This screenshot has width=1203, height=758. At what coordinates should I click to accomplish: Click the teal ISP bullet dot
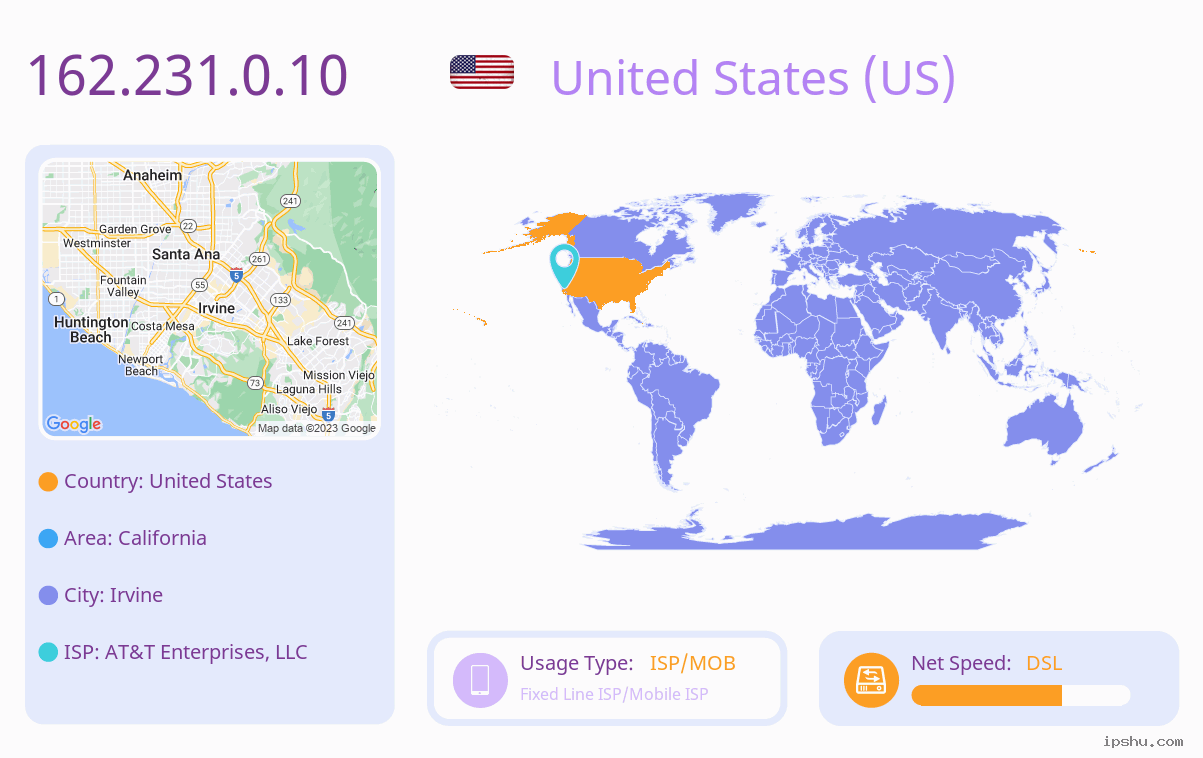click(x=48, y=653)
